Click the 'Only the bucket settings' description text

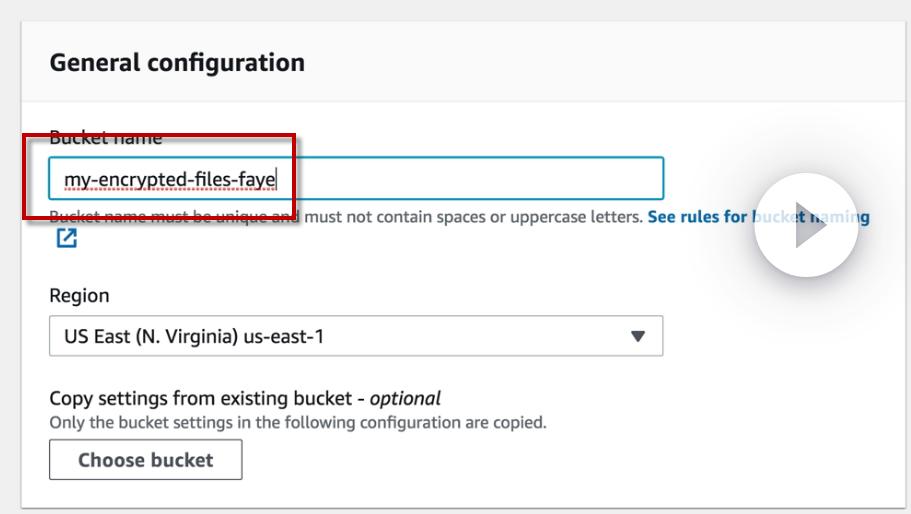point(297,422)
